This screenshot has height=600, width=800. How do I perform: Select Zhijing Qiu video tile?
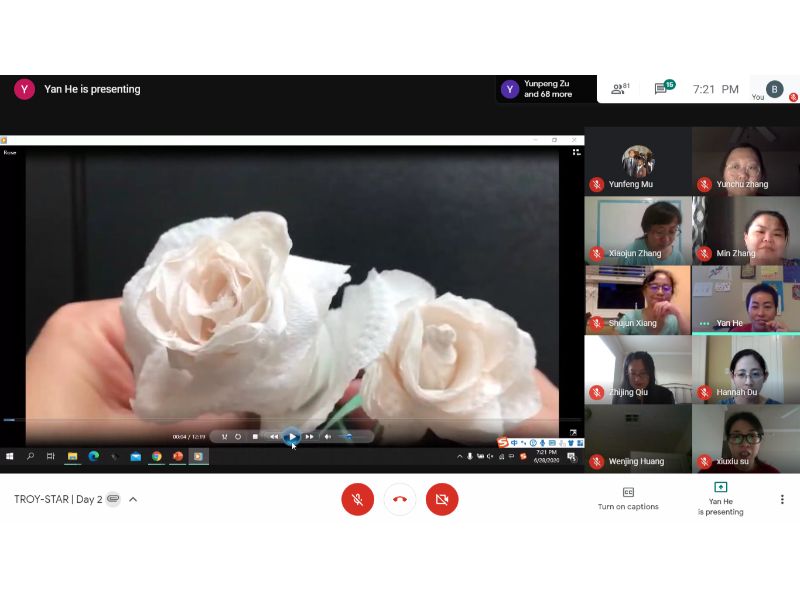pos(637,369)
